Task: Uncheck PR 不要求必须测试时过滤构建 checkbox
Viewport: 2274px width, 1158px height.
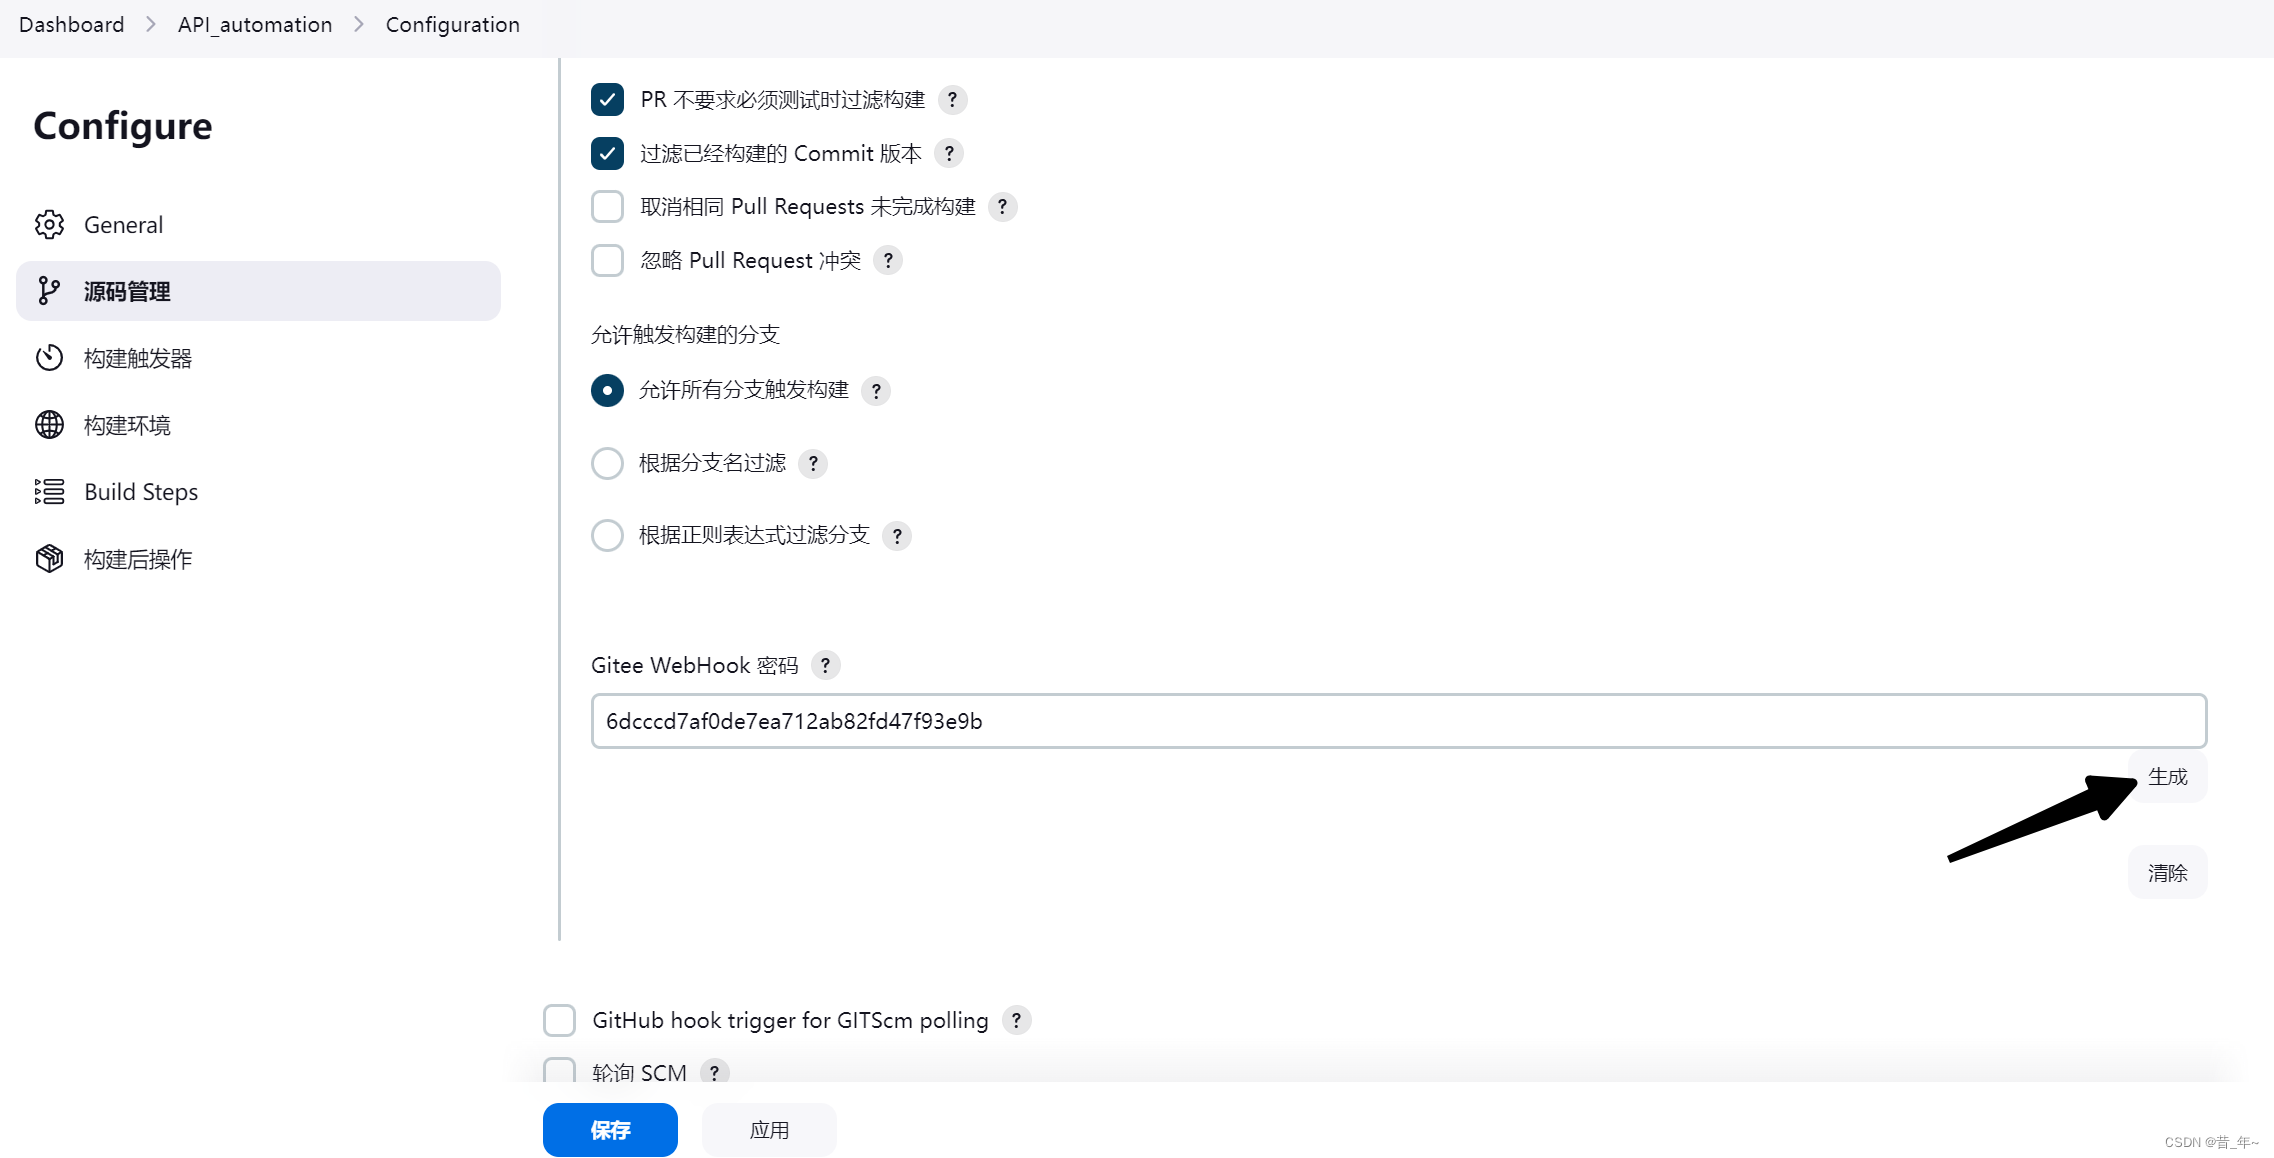Action: coord(607,100)
